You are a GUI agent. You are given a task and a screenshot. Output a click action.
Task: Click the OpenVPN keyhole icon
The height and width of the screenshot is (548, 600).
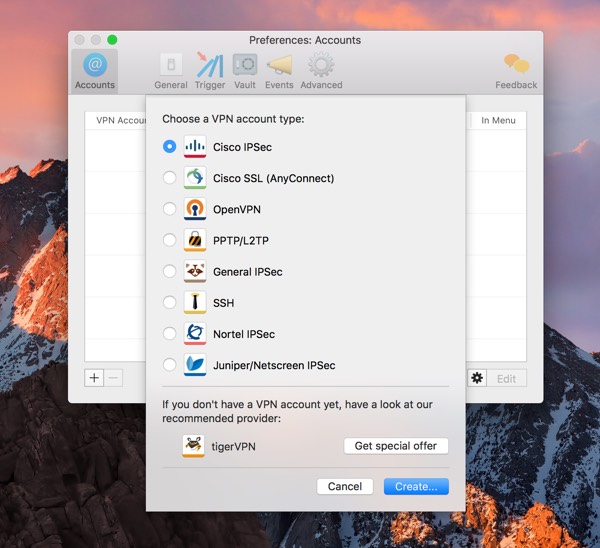point(195,209)
